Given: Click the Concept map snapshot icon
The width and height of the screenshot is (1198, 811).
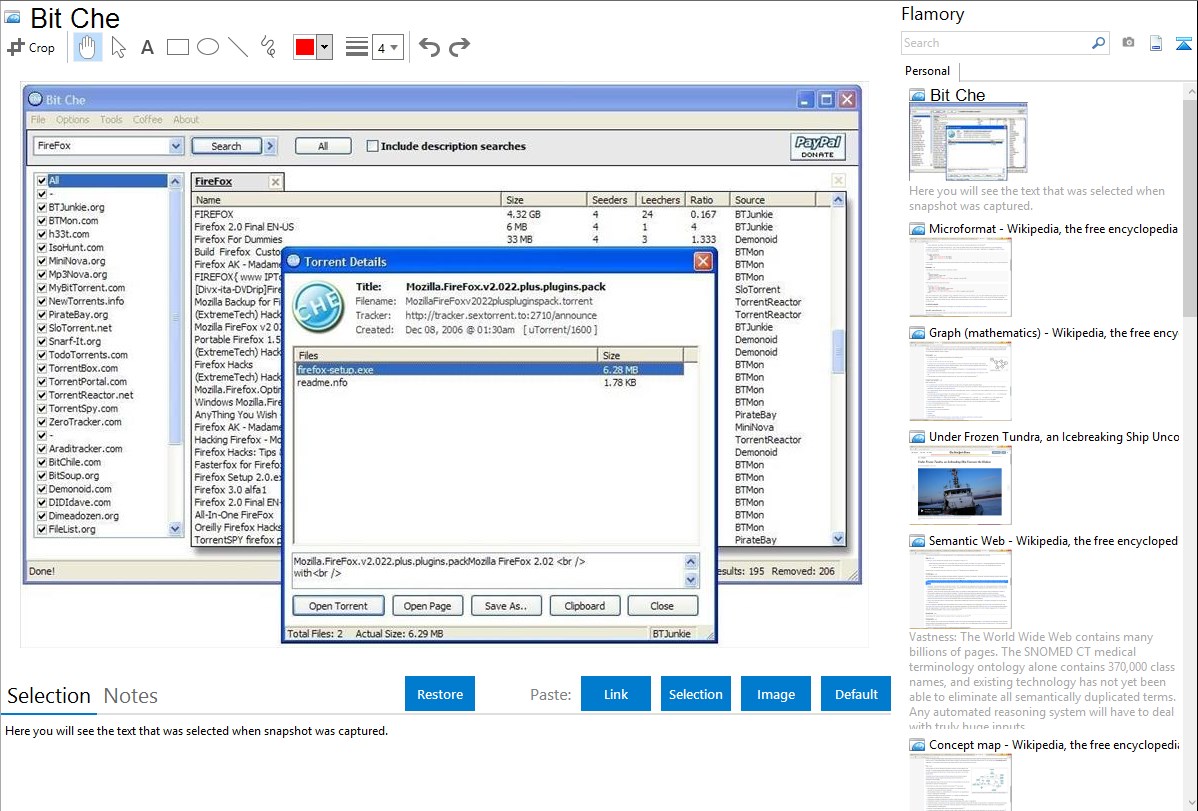Looking at the screenshot, I should coord(917,745).
